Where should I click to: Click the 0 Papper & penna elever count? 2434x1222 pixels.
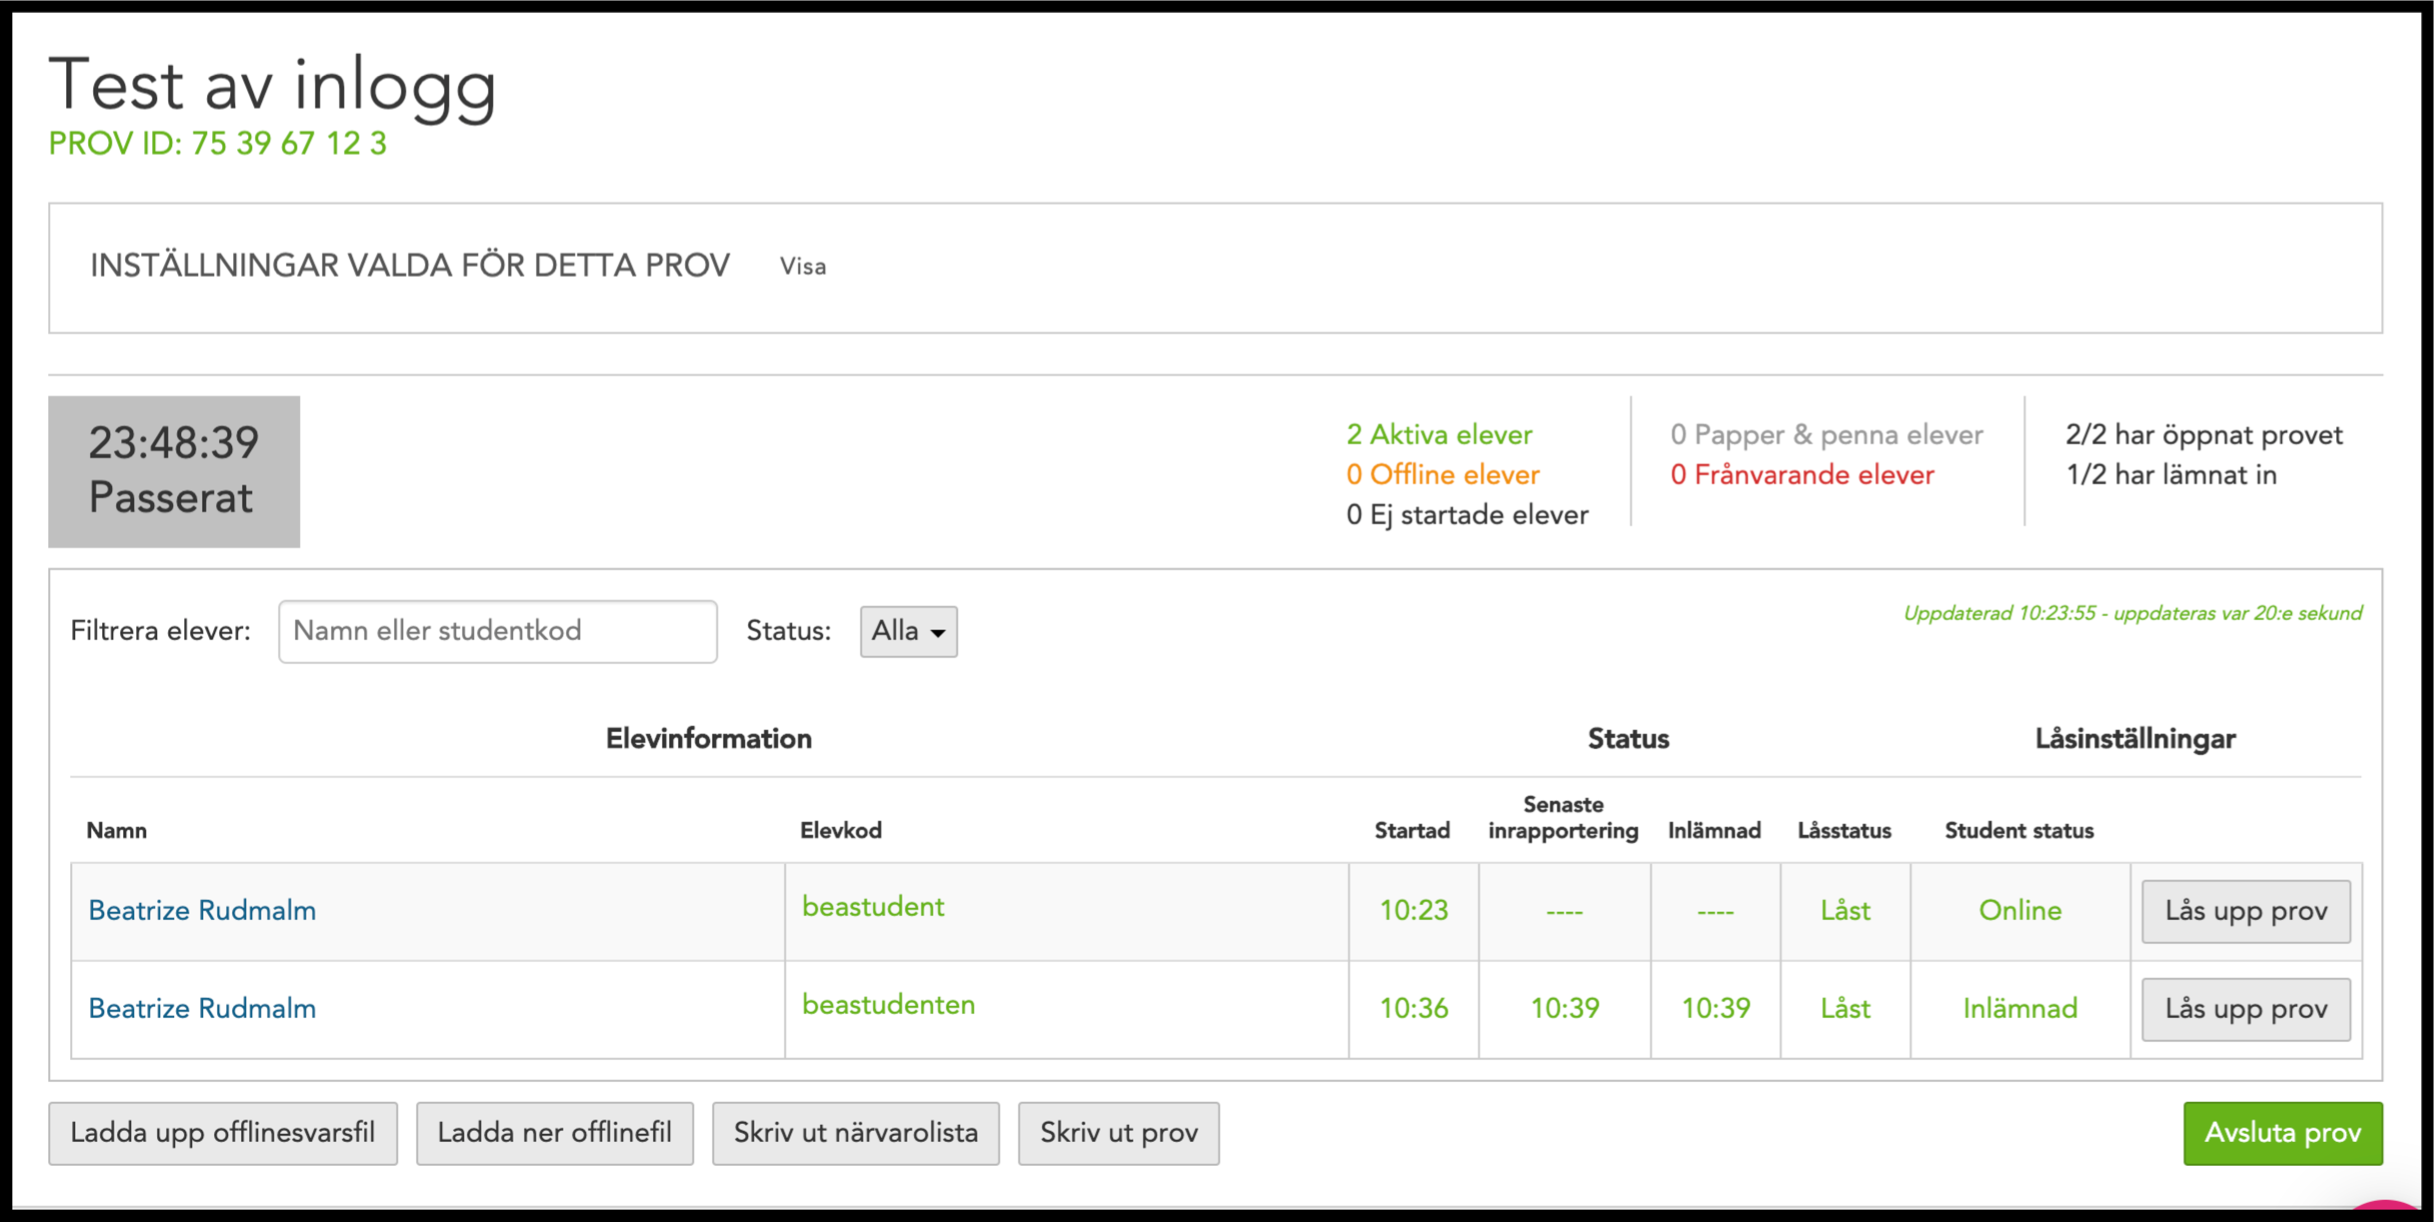[x=1827, y=435]
